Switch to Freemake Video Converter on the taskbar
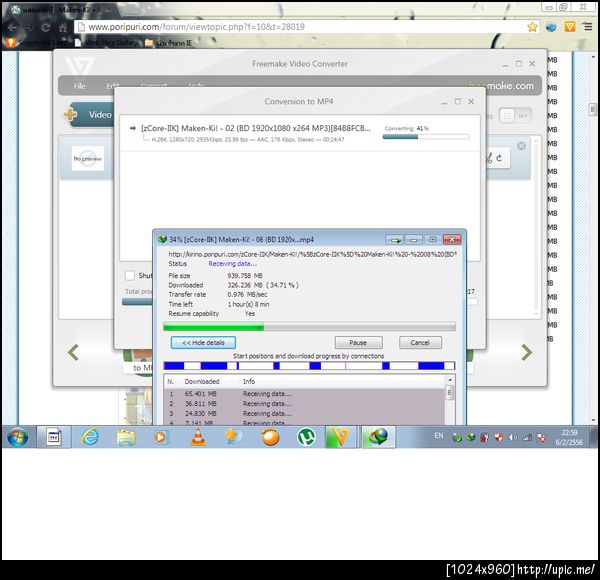The height and width of the screenshot is (580, 600). (x=340, y=437)
